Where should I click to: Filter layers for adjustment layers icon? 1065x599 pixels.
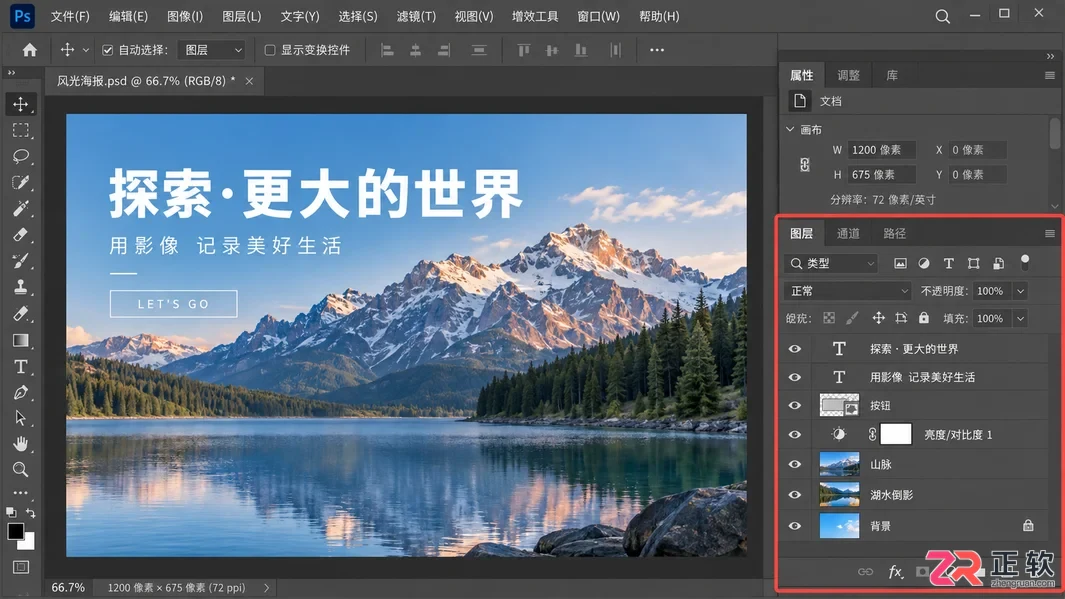pyautogui.click(x=924, y=264)
